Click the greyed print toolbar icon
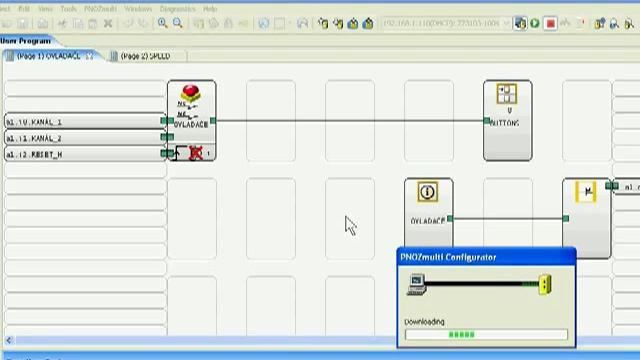The image size is (640, 360). coord(42,24)
